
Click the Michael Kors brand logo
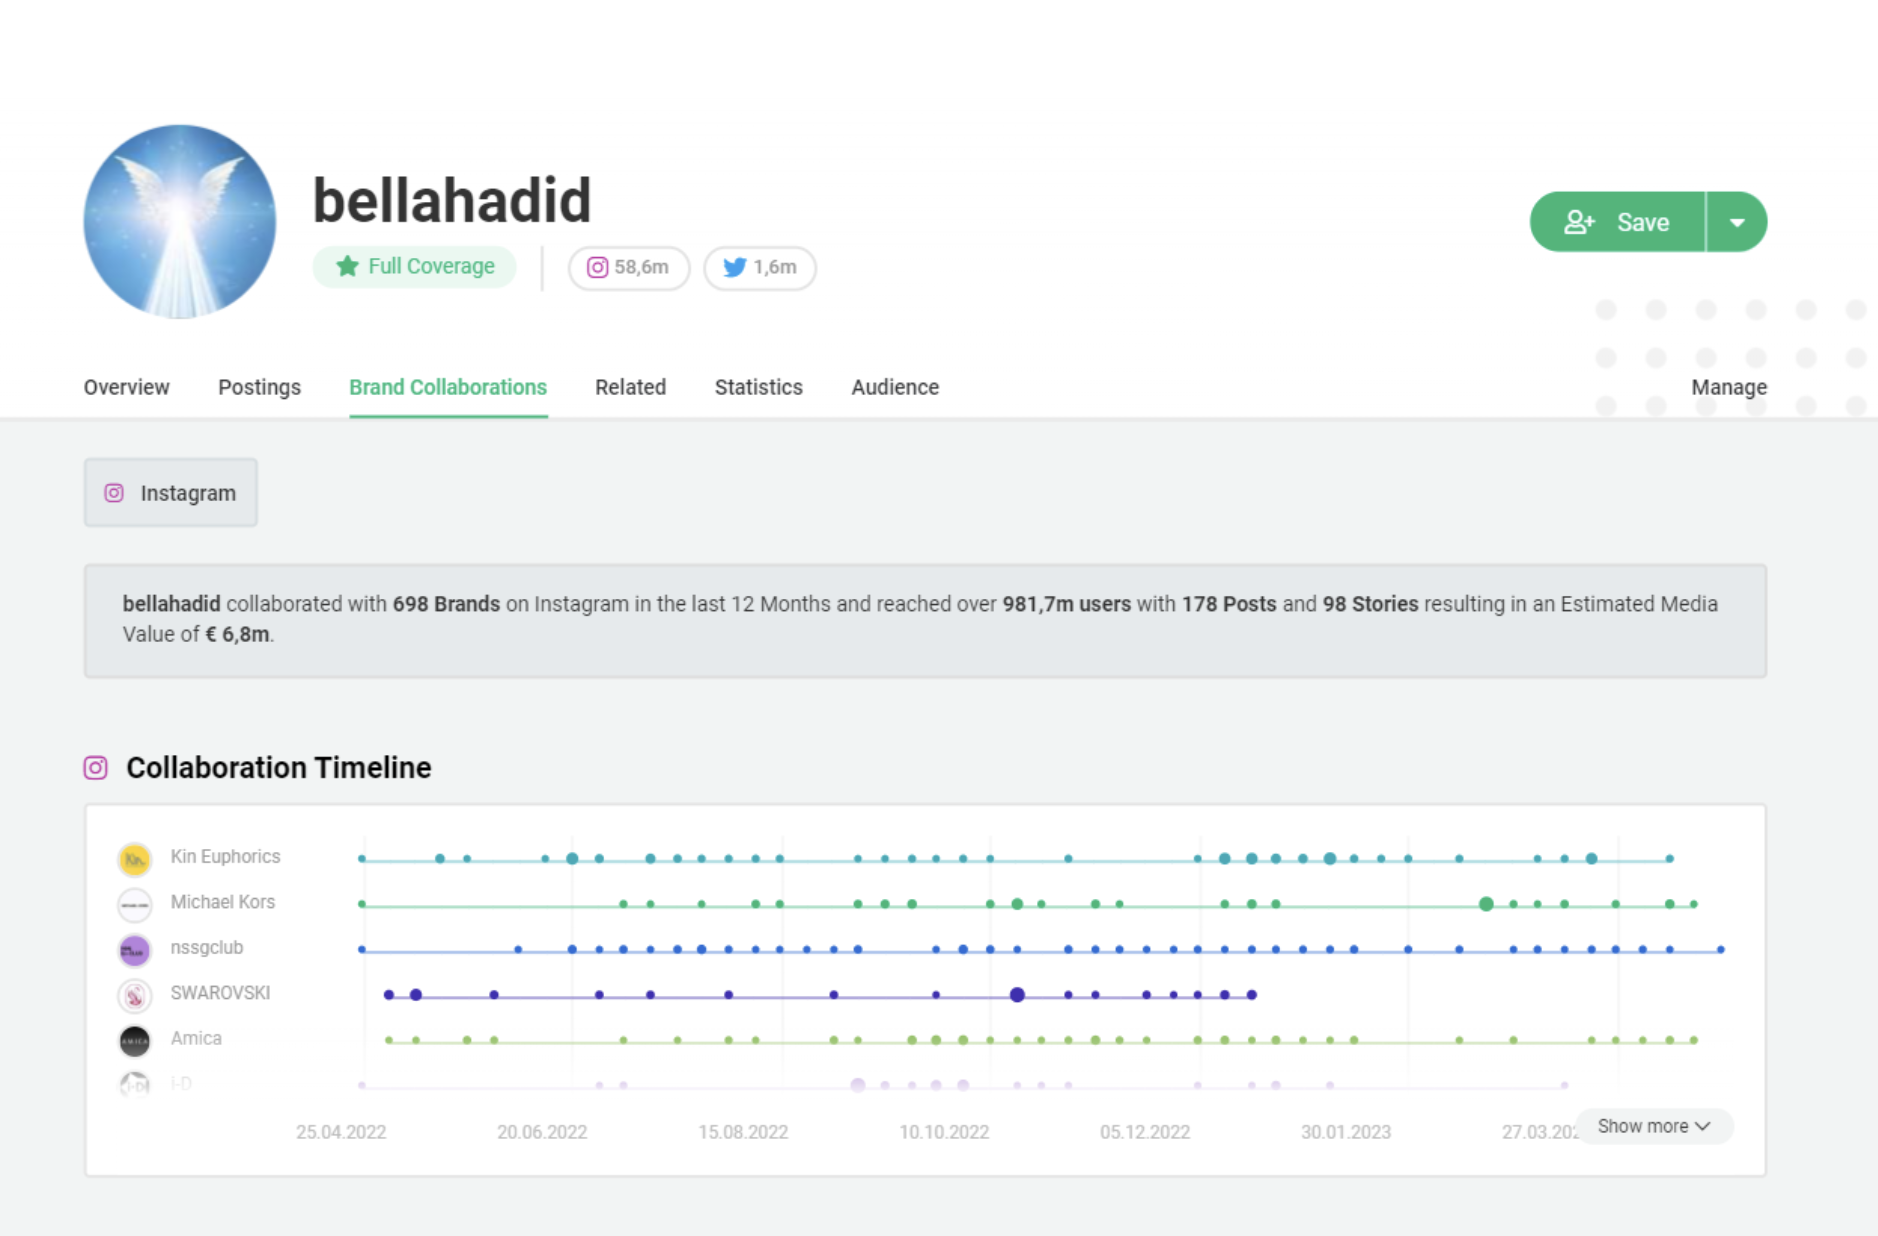(x=135, y=903)
